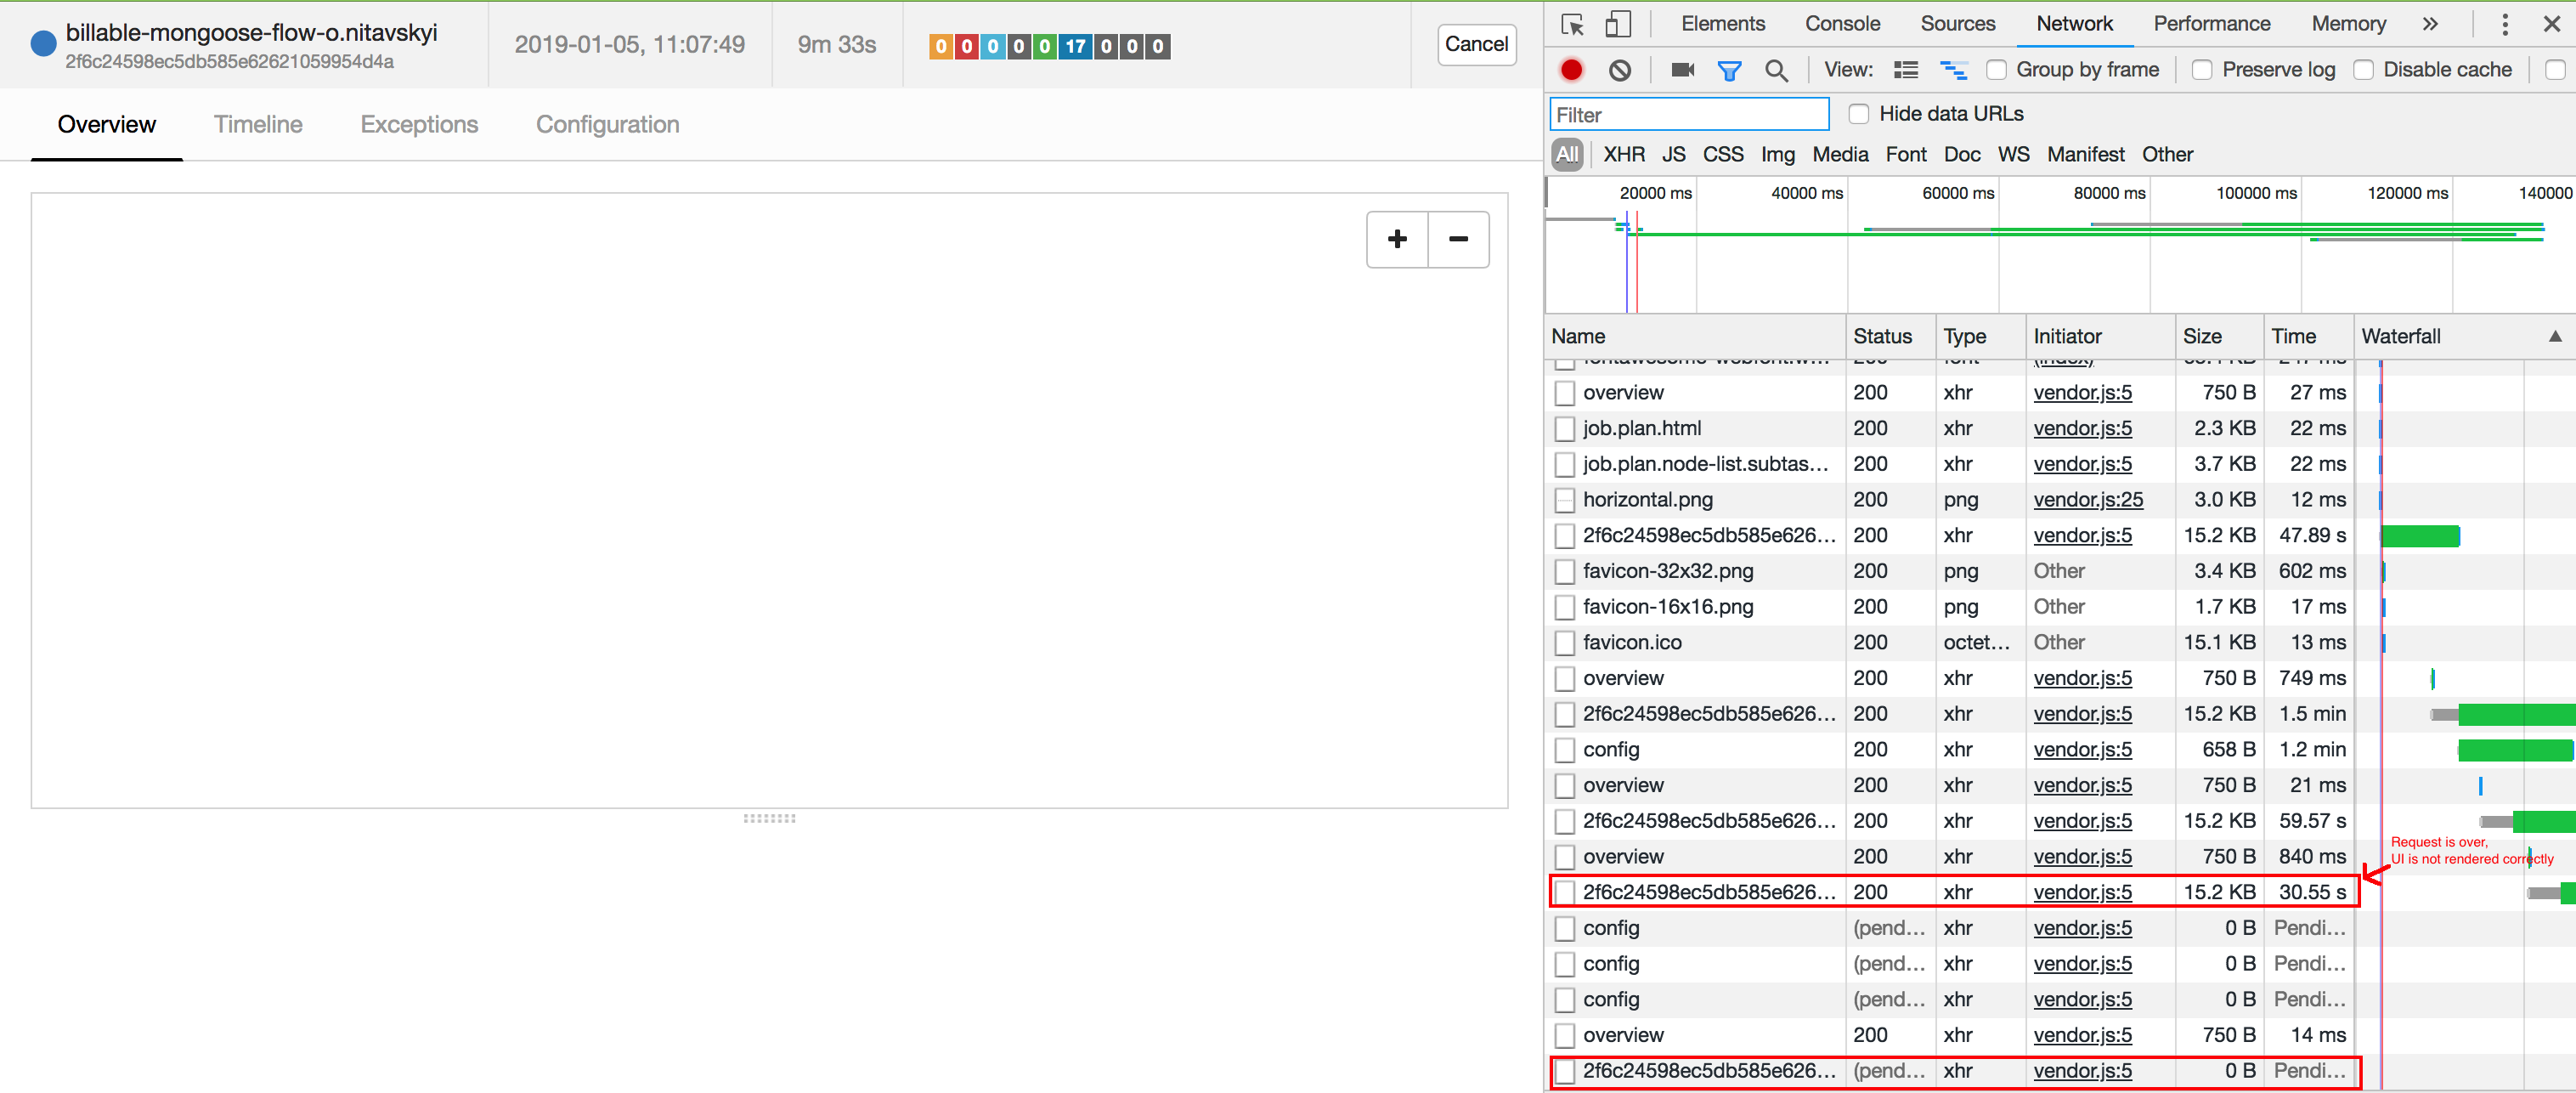Click the Waterfall column sort arrow
The height and width of the screenshot is (1093, 2576).
coord(2554,336)
